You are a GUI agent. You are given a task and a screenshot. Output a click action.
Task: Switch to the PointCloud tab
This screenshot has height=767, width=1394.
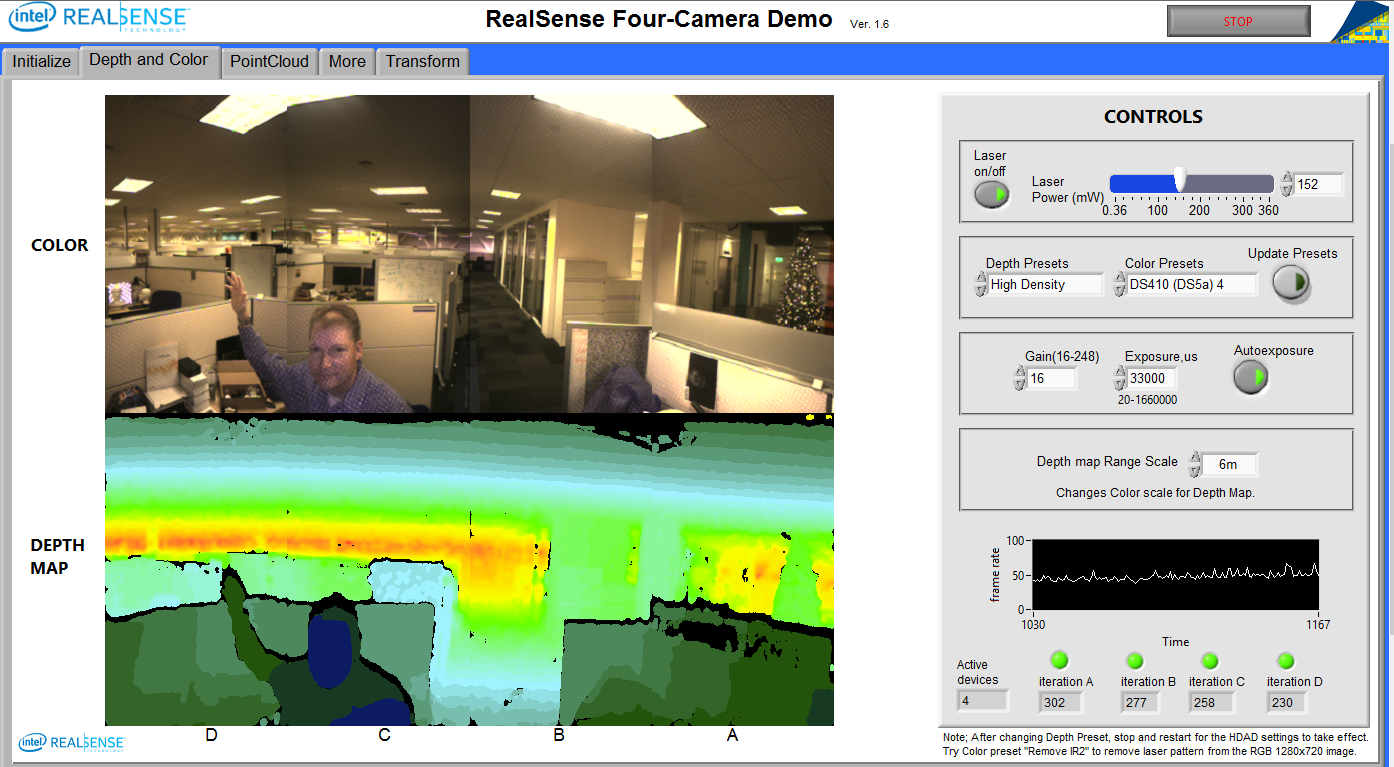269,61
